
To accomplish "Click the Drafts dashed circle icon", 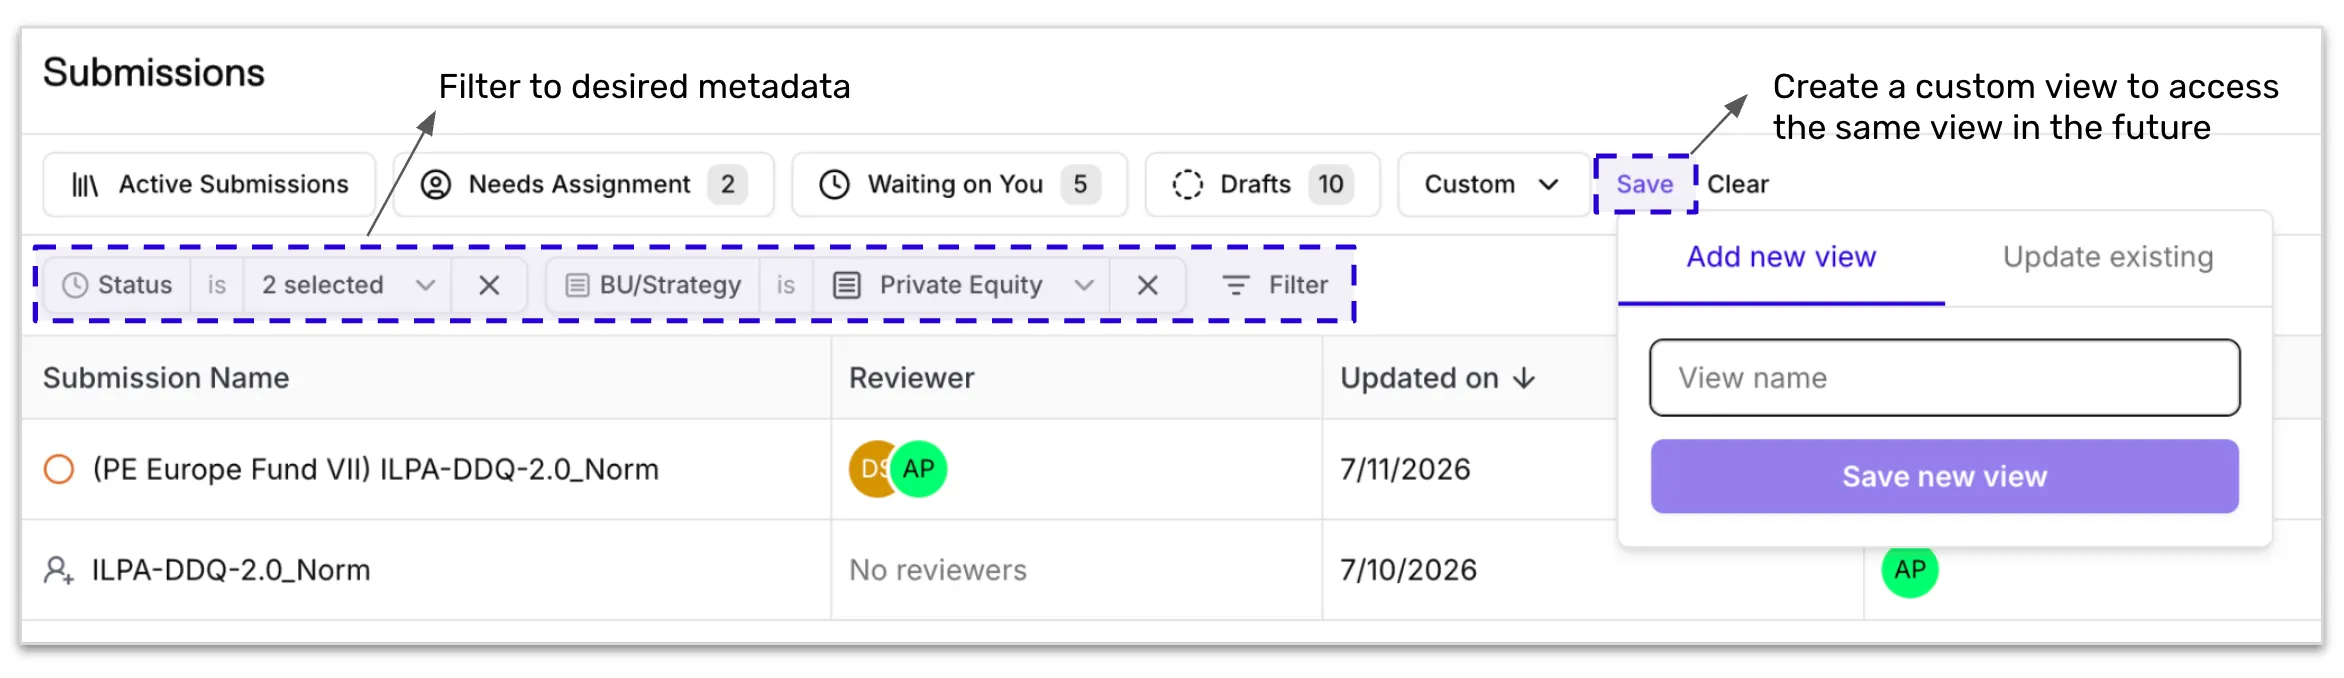I will [x=1187, y=184].
